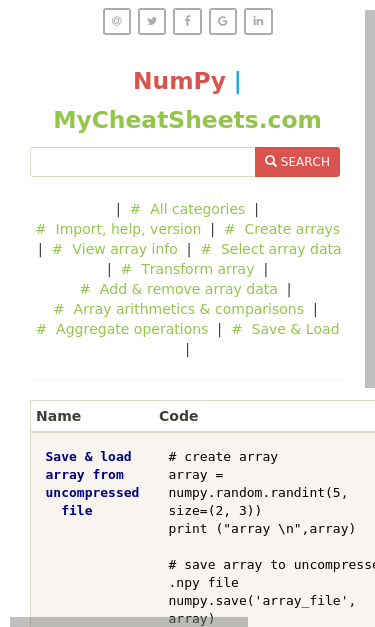Viewport: 375px width, 627px height.
Task: Share page via LinkedIn icon
Action: click(258, 21)
